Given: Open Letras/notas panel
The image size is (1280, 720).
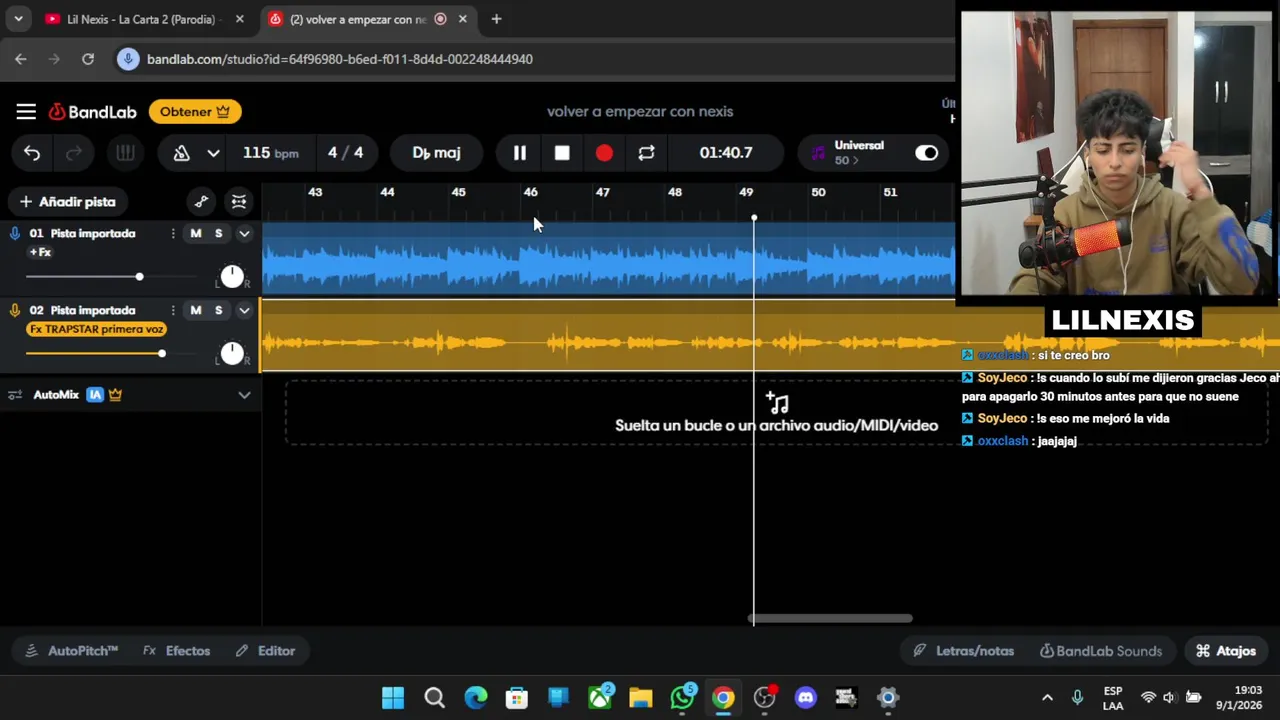Looking at the screenshot, I should (x=964, y=651).
